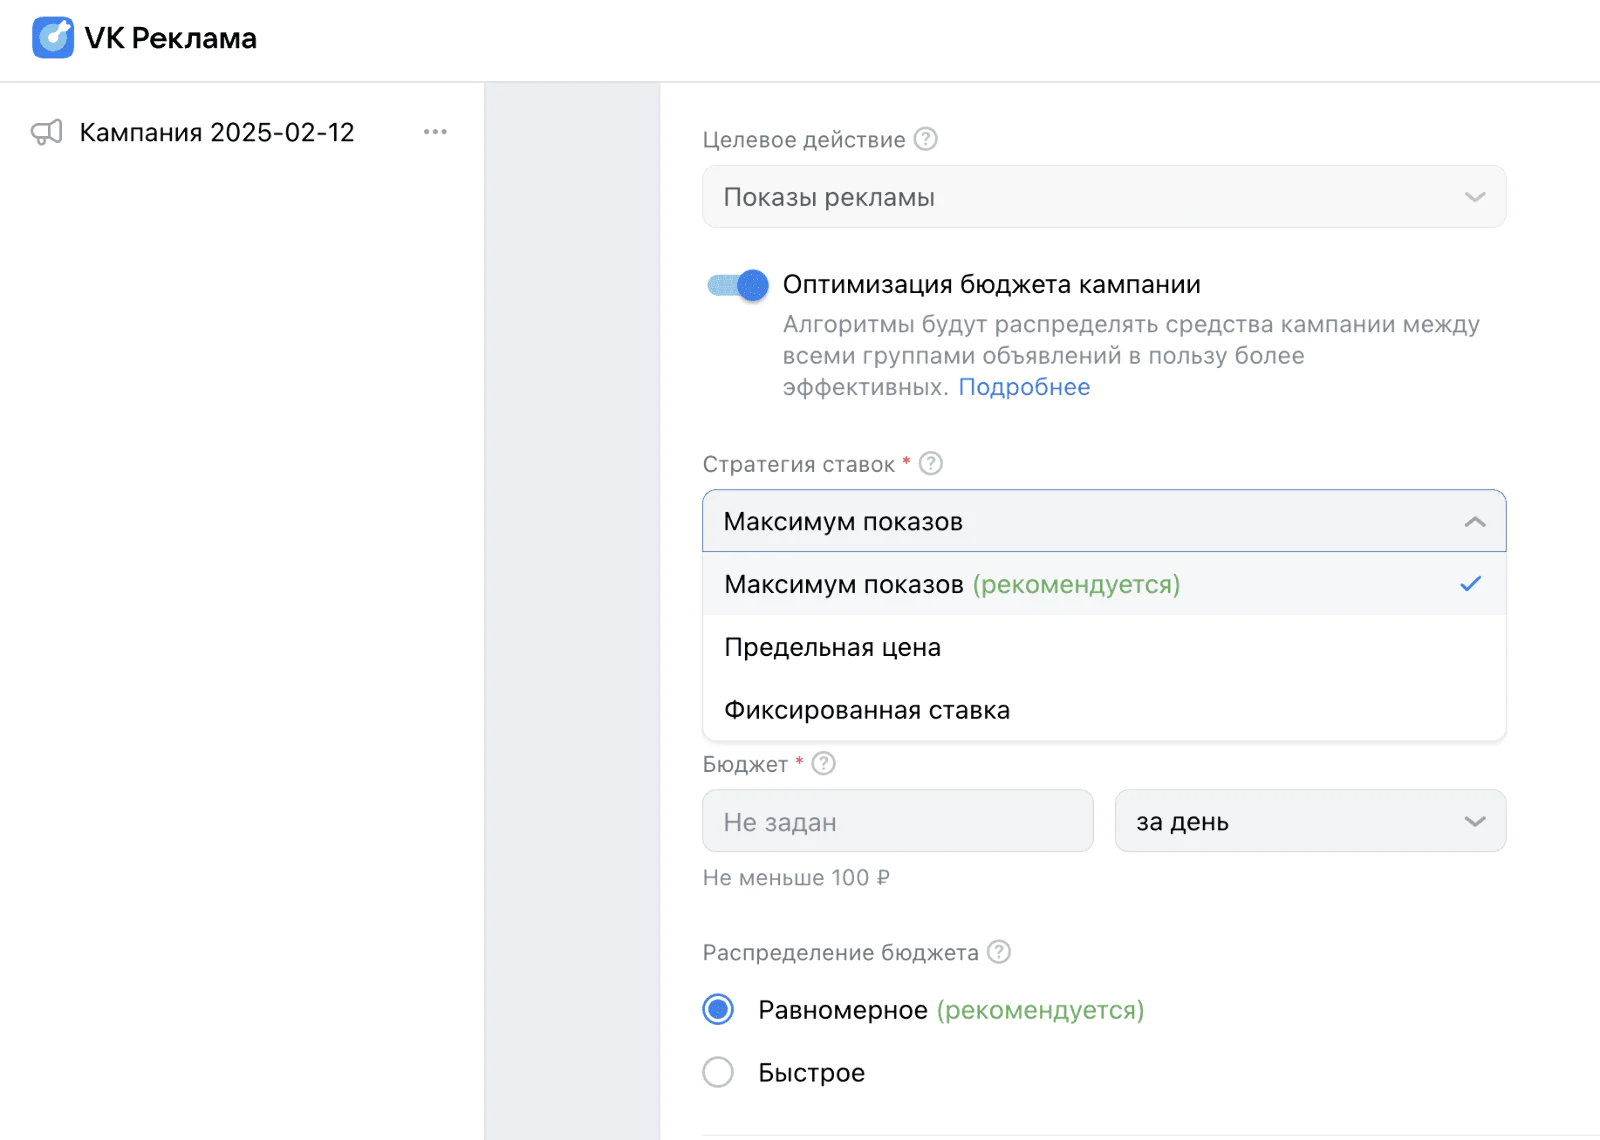
Task: Select Кампания 2025-02-12 in sidebar
Action: [x=217, y=132]
